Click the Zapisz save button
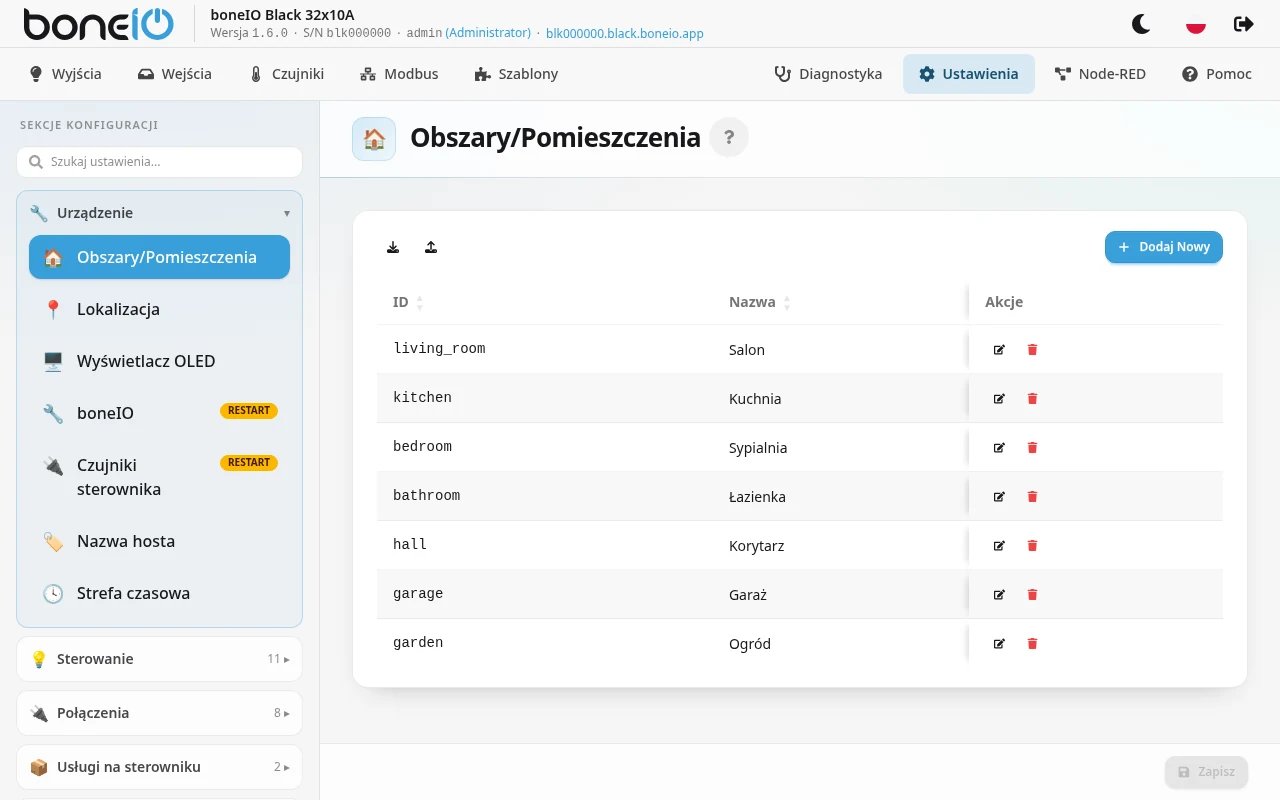1280x800 pixels. 1206,772
